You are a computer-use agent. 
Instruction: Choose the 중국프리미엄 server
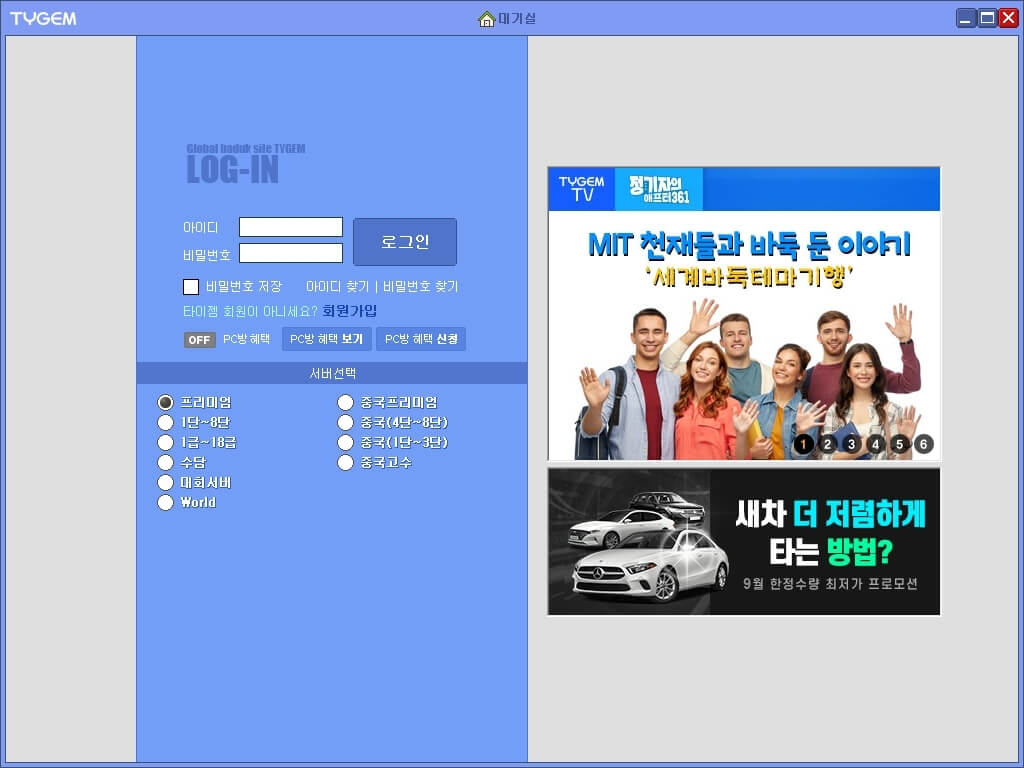pyautogui.click(x=345, y=402)
